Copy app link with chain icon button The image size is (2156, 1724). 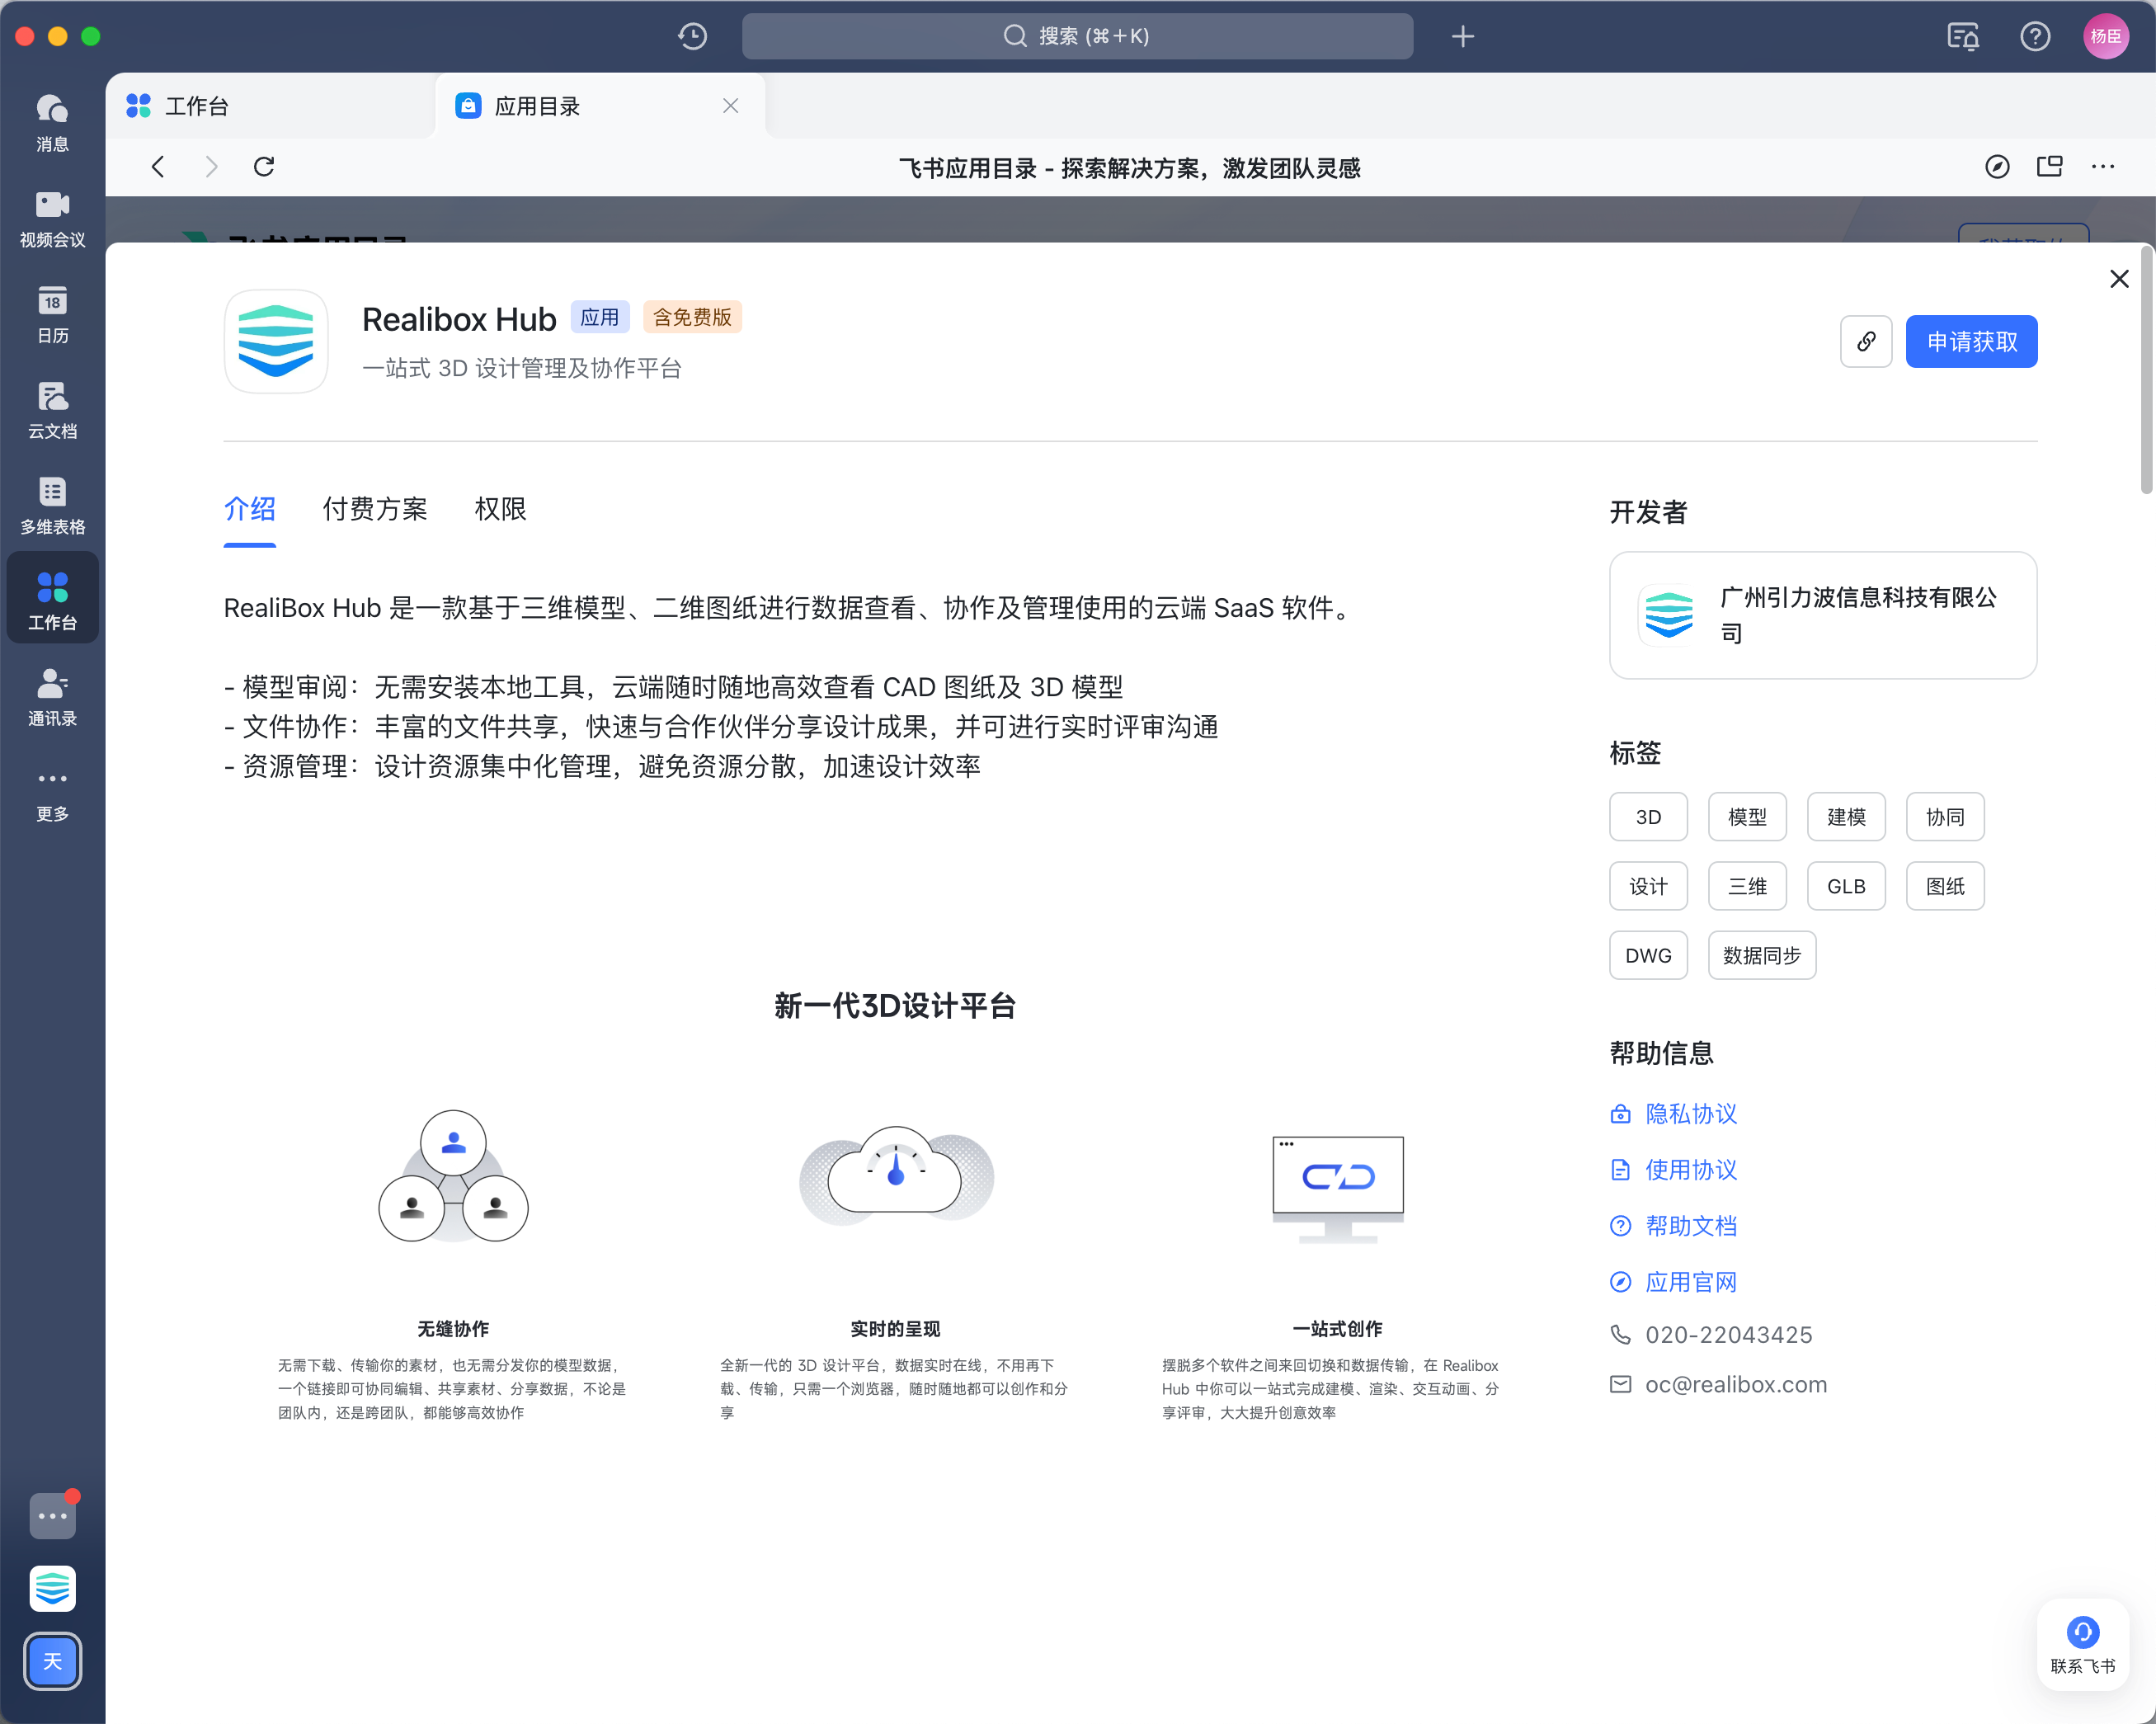tap(1866, 342)
